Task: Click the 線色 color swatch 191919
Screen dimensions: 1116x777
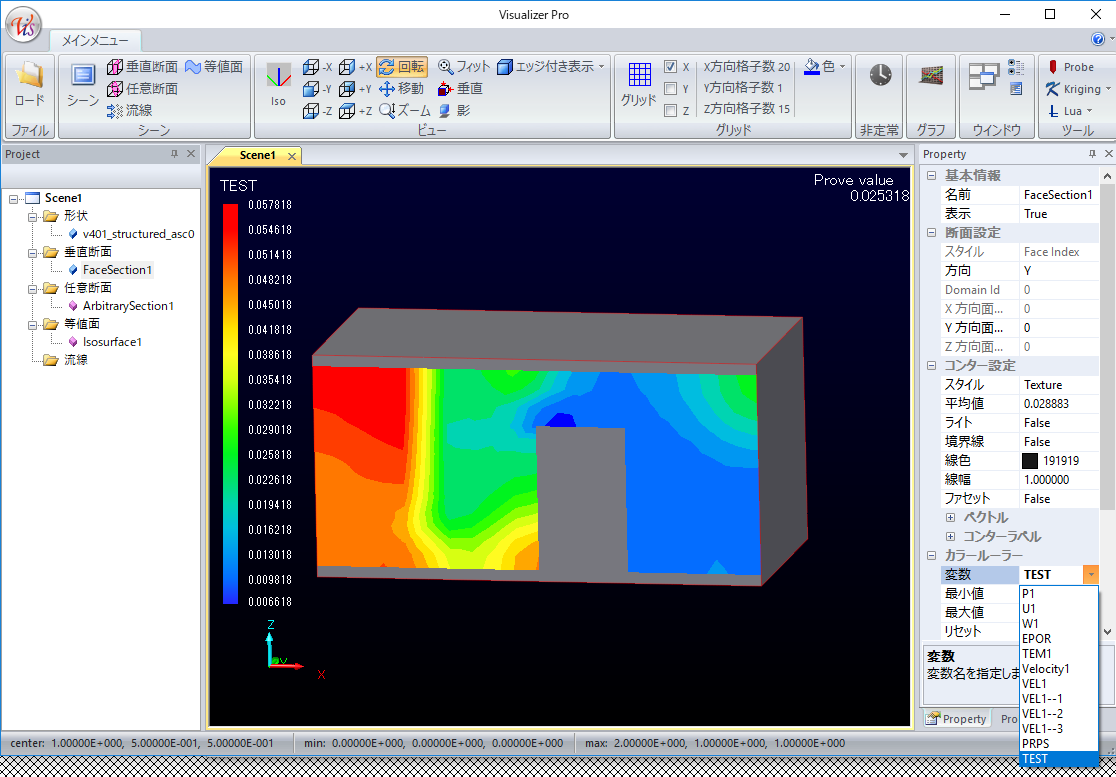Action: (x=1029, y=461)
